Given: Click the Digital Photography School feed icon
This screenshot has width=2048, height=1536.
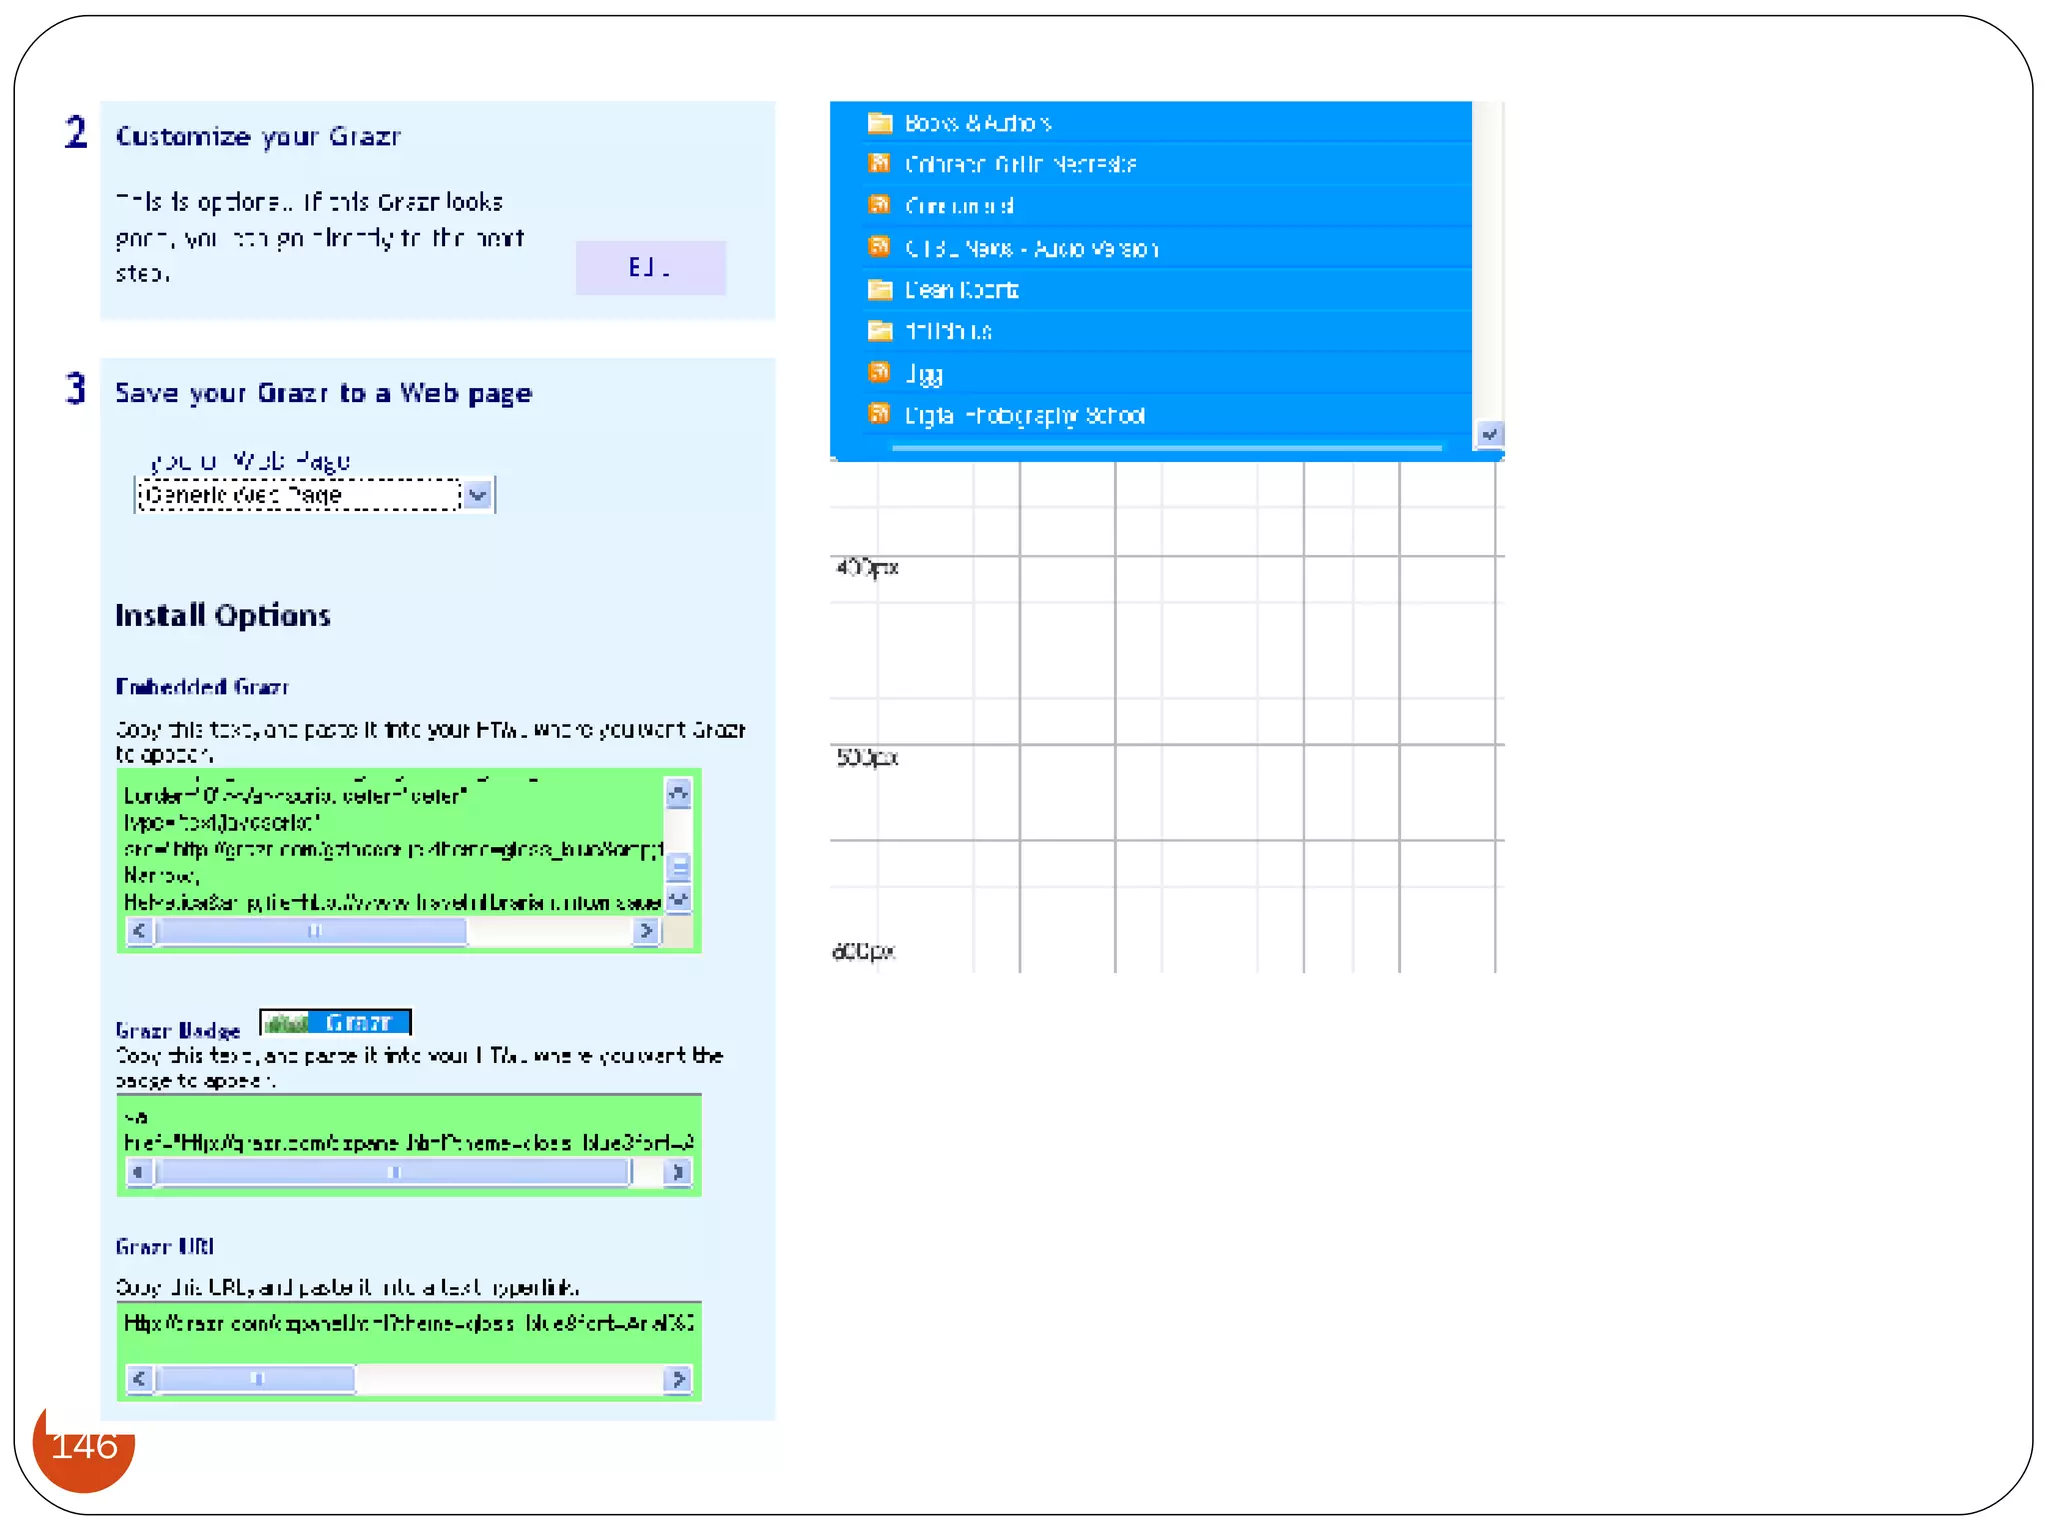Looking at the screenshot, I should 879,414.
